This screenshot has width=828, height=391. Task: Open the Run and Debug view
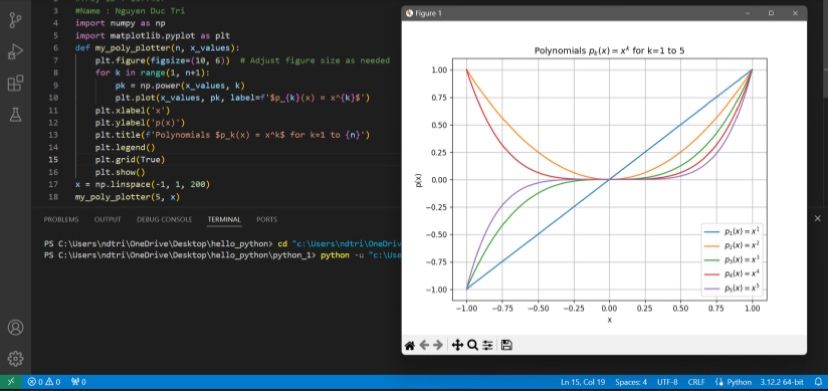point(15,52)
